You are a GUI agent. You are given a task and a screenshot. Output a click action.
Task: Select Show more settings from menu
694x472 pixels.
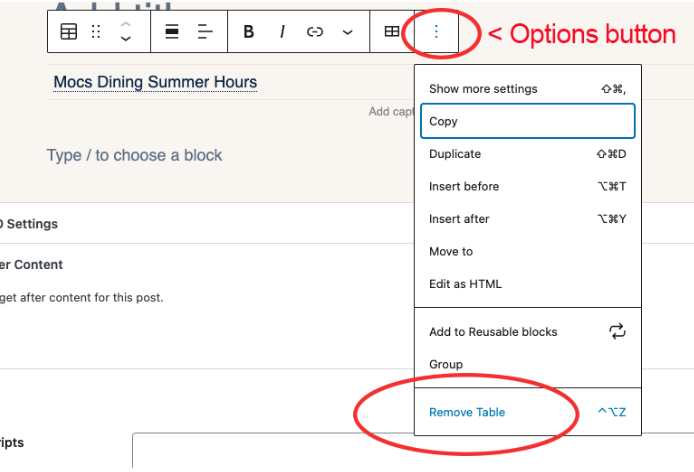click(482, 89)
